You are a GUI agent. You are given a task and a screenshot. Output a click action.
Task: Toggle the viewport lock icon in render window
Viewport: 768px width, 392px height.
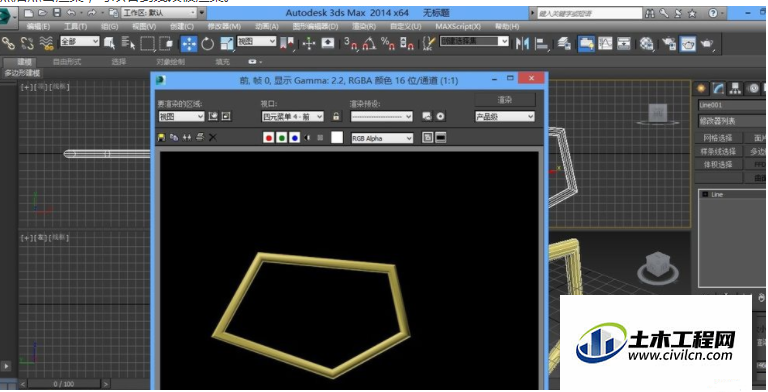coord(336,117)
